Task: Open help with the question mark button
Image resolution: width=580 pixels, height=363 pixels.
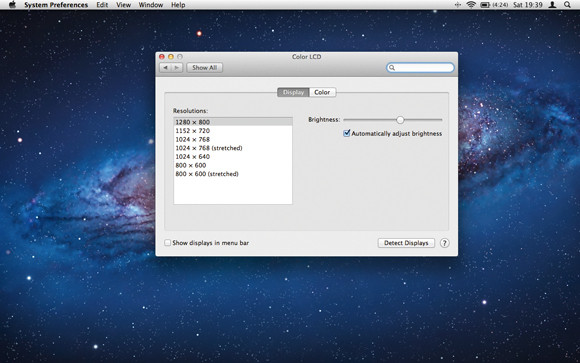Action: [x=445, y=243]
